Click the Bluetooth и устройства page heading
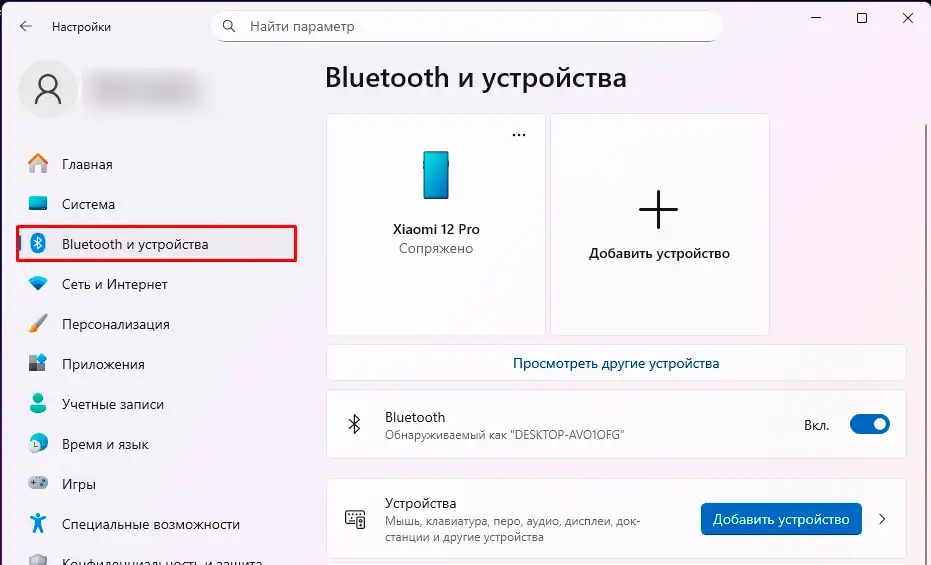 pos(476,78)
